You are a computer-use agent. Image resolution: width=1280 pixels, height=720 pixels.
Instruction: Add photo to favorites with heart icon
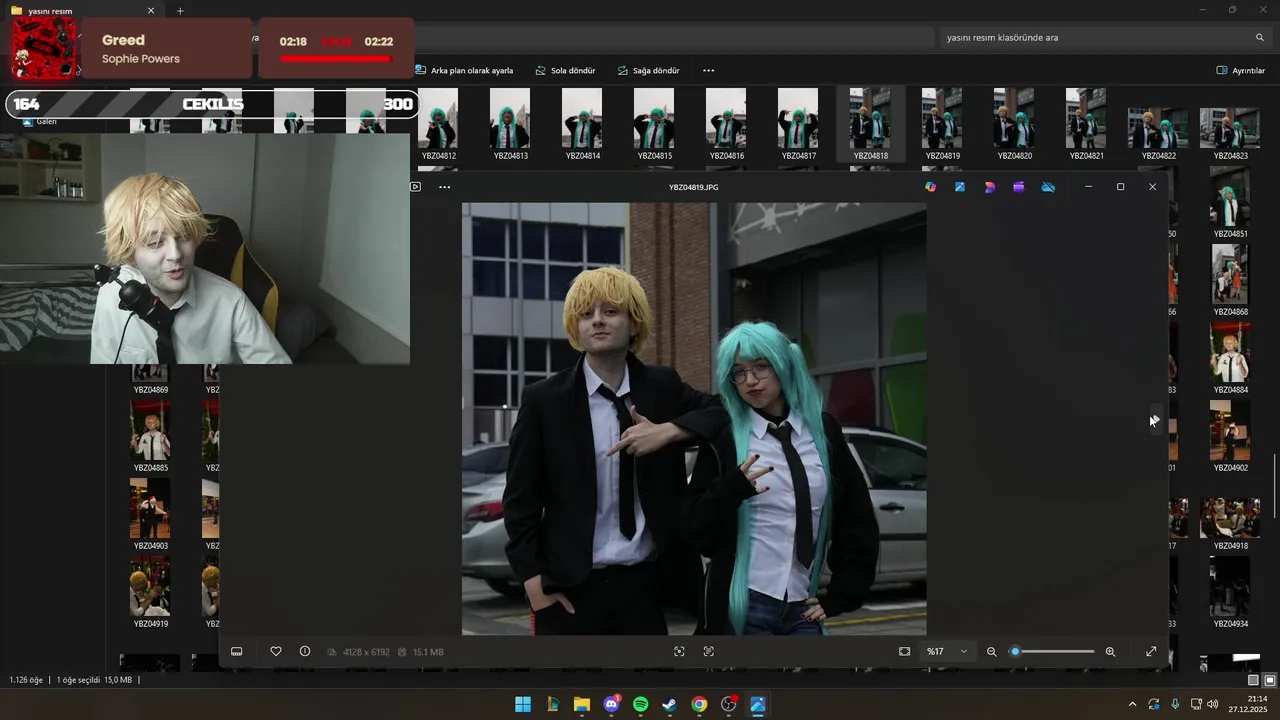276,651
